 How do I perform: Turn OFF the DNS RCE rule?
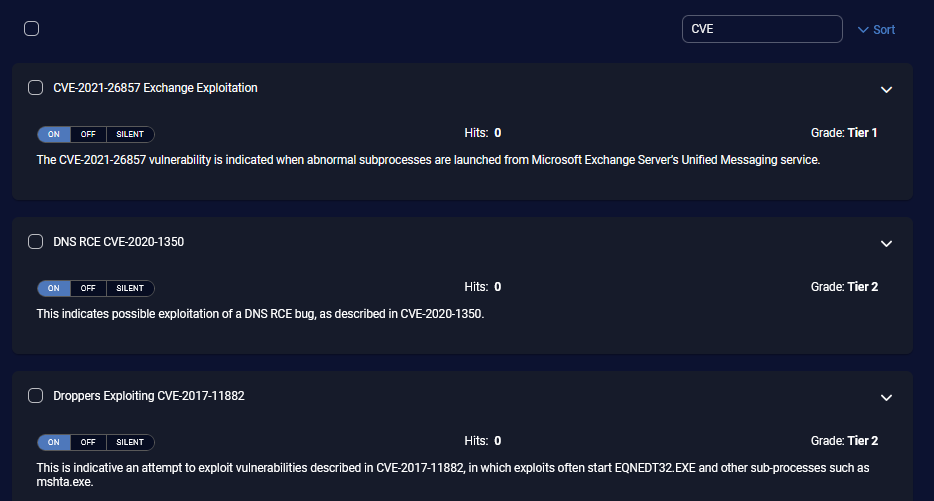click(88, 288)
